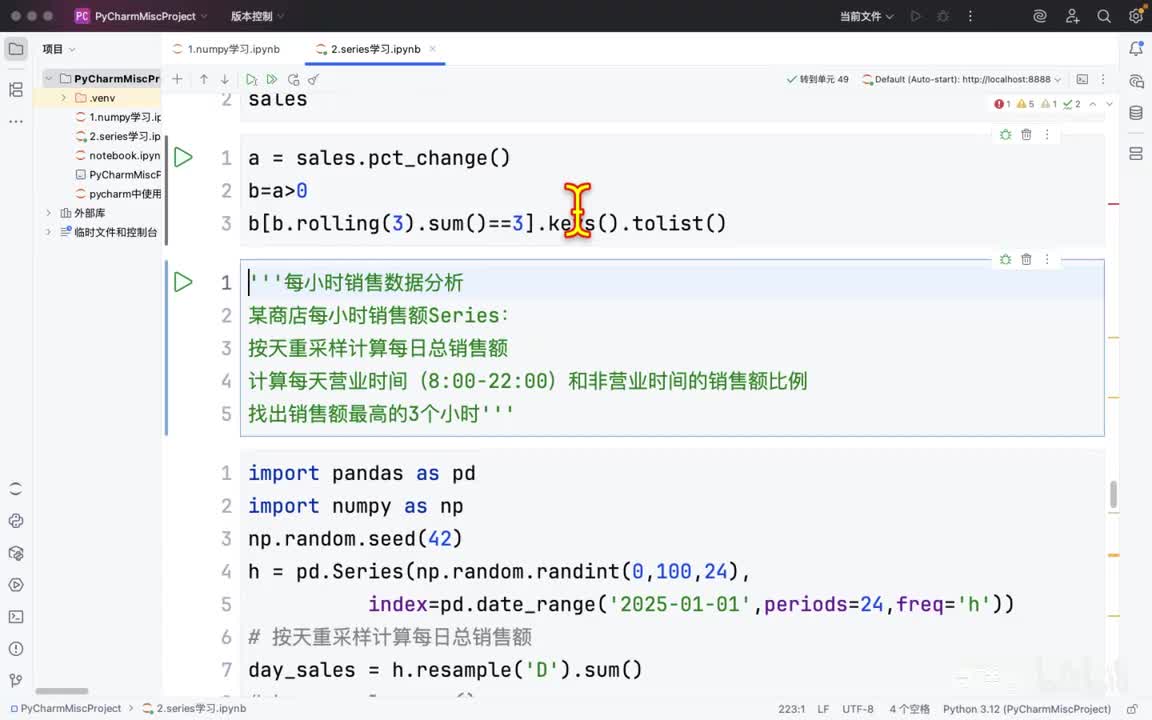Open the AI swirl icon in the title bar

[1040, 16]
